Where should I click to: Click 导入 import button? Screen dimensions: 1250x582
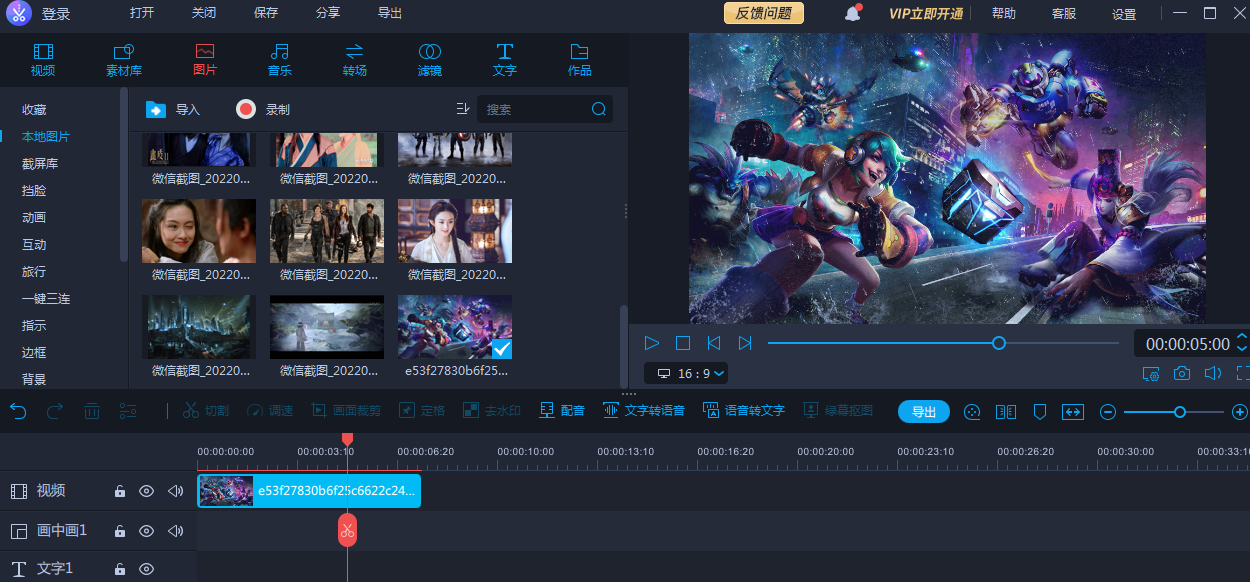coord(173,109)
